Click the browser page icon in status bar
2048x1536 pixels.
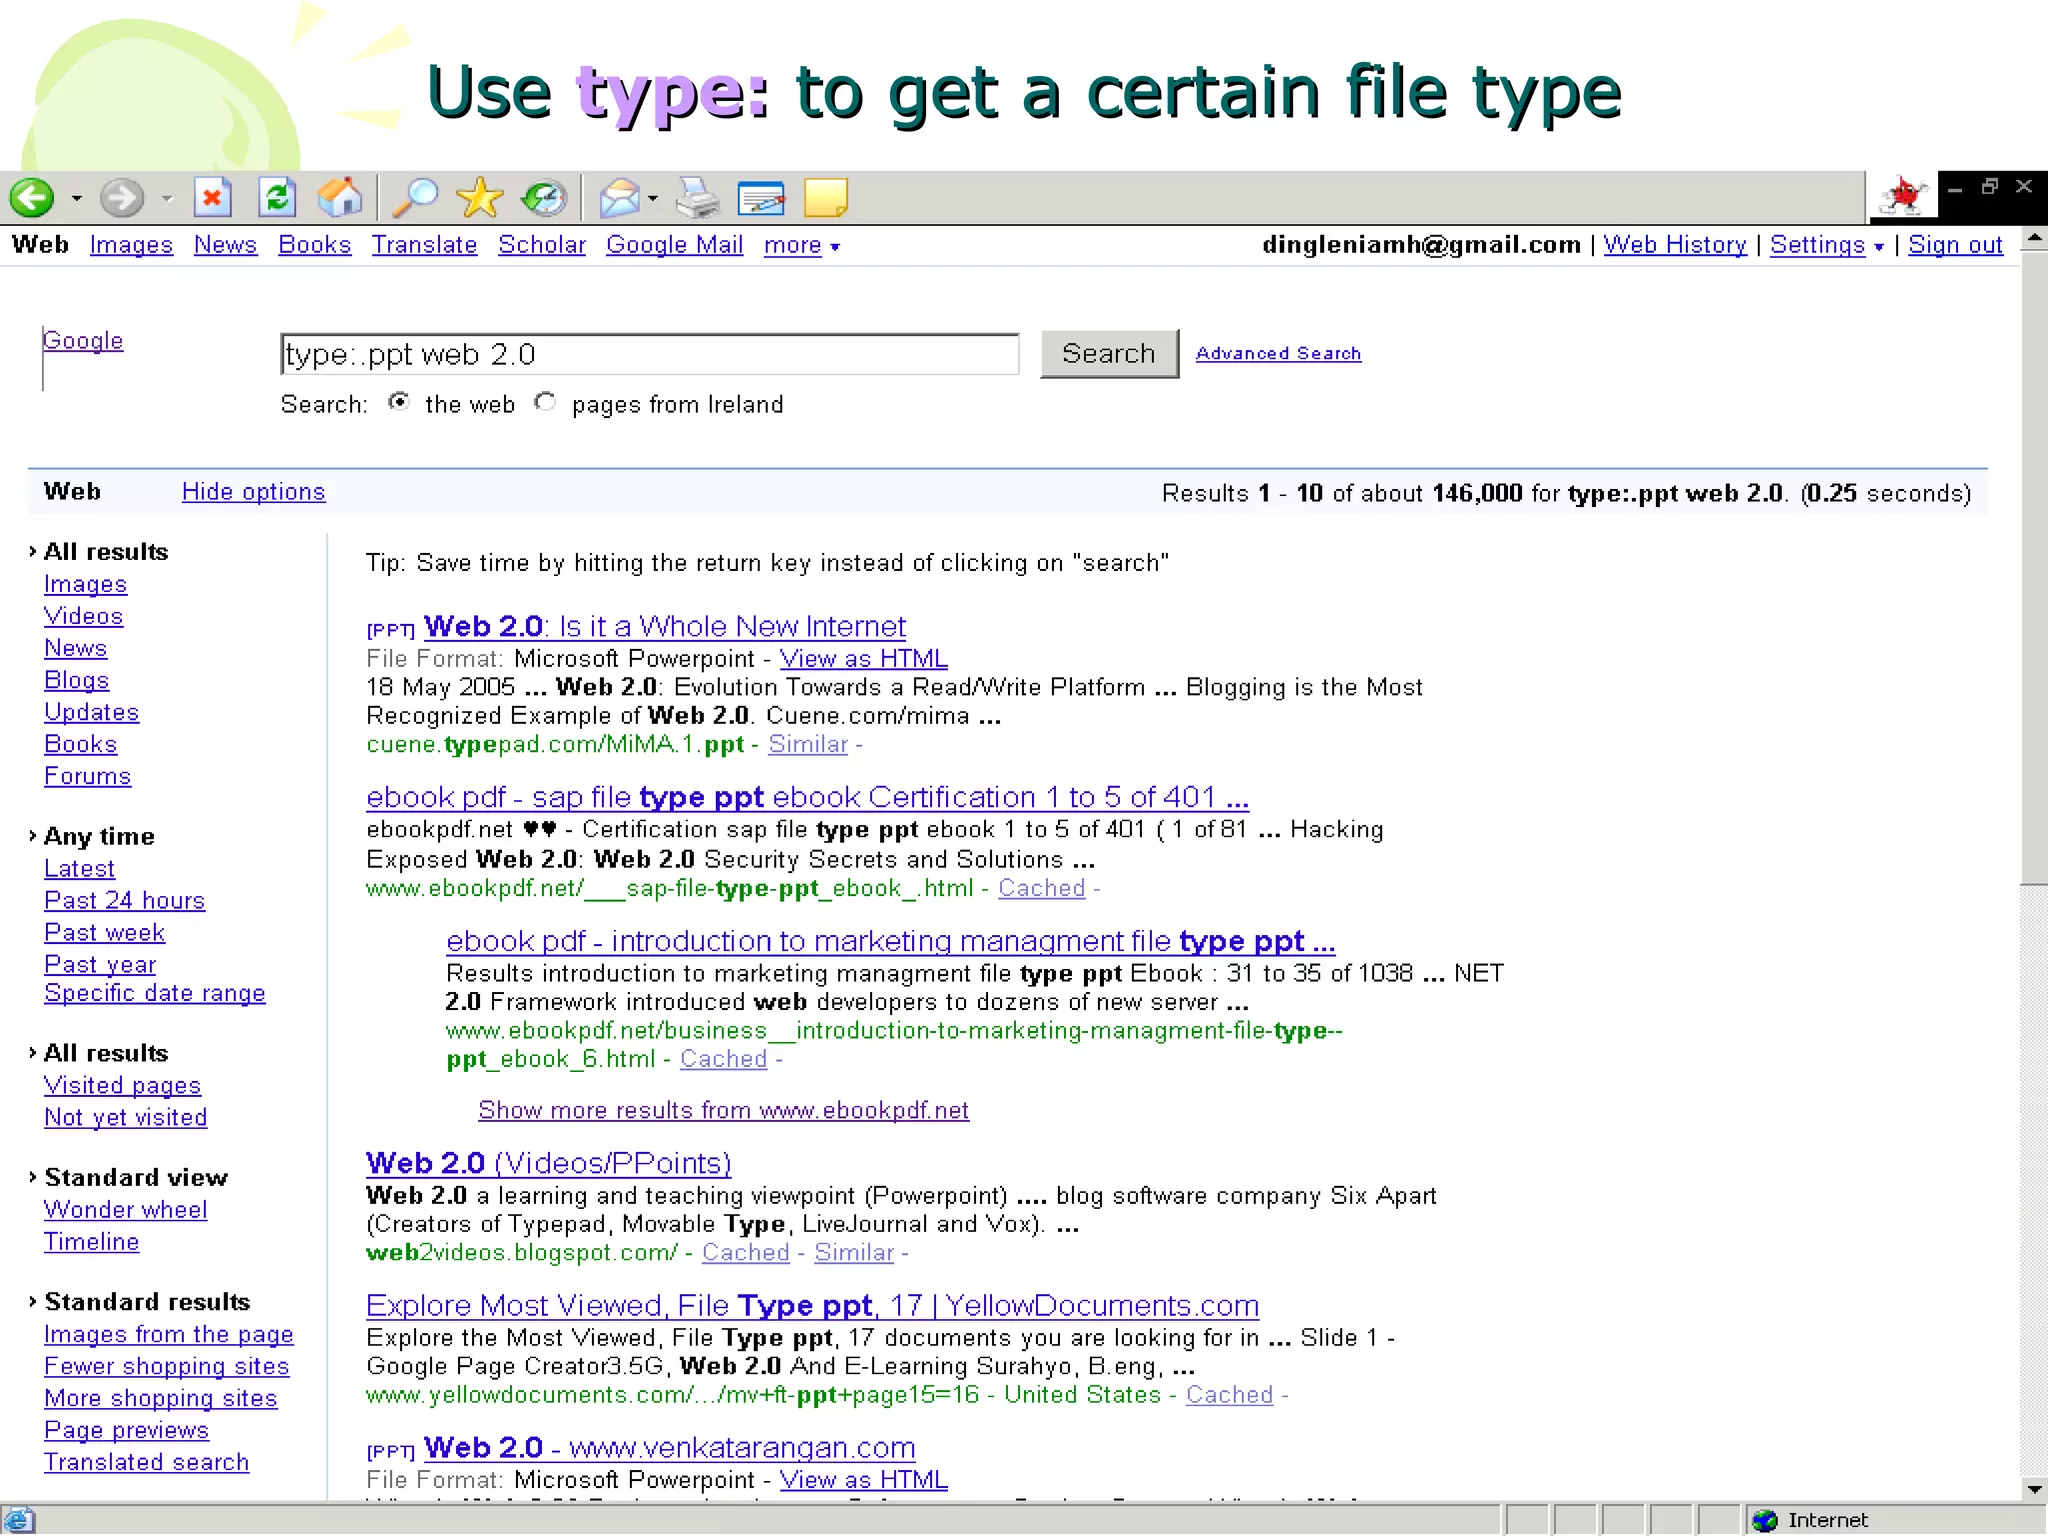click(x=18, y=1520)
